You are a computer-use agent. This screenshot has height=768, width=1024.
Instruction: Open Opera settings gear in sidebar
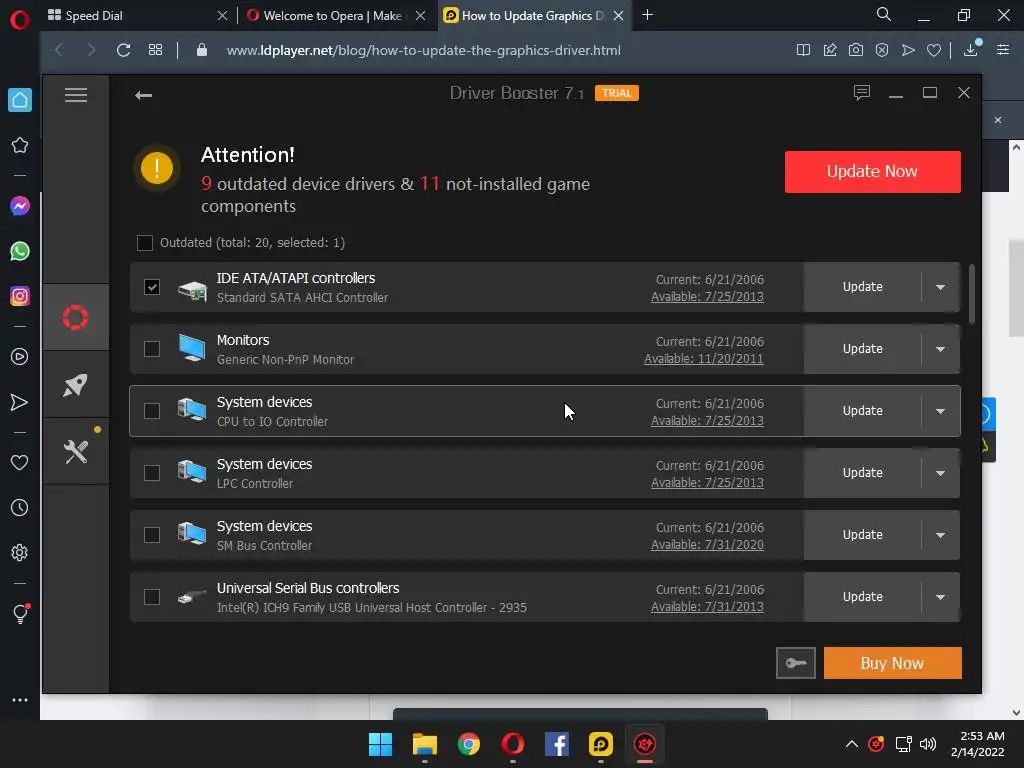20,552
